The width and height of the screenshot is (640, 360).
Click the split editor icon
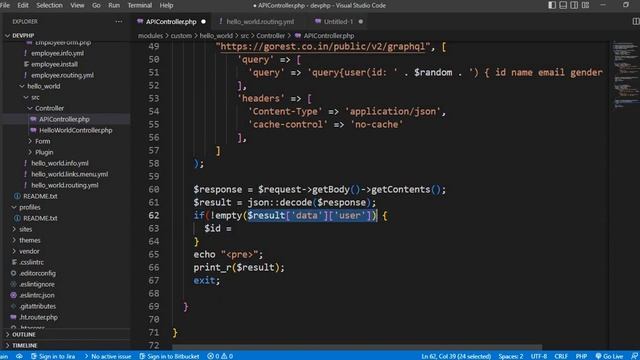(636, 21)
